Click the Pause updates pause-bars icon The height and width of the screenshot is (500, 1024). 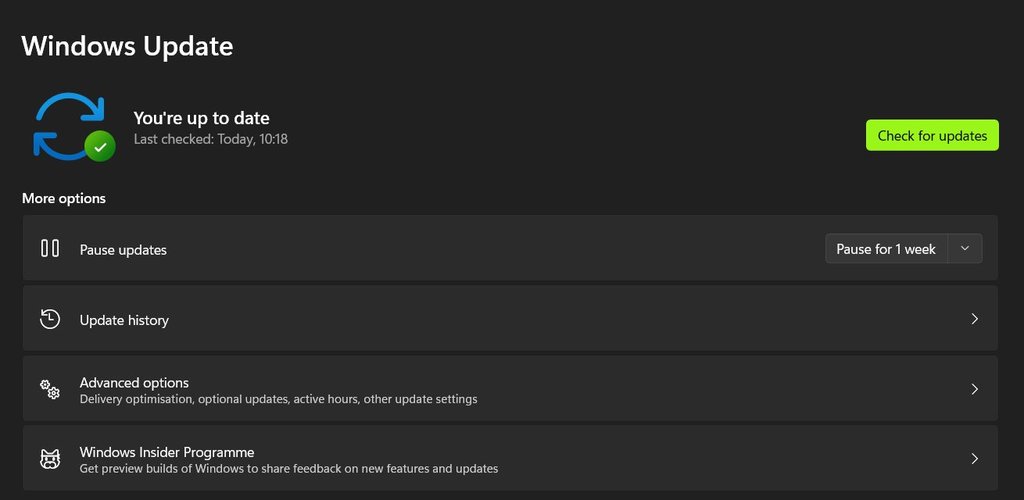pyautogui.click(x=50, y=248)
